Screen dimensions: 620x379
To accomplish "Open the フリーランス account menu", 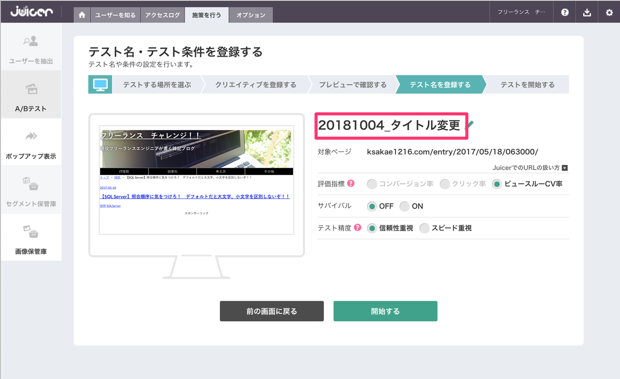I will [x=521, y=12].
